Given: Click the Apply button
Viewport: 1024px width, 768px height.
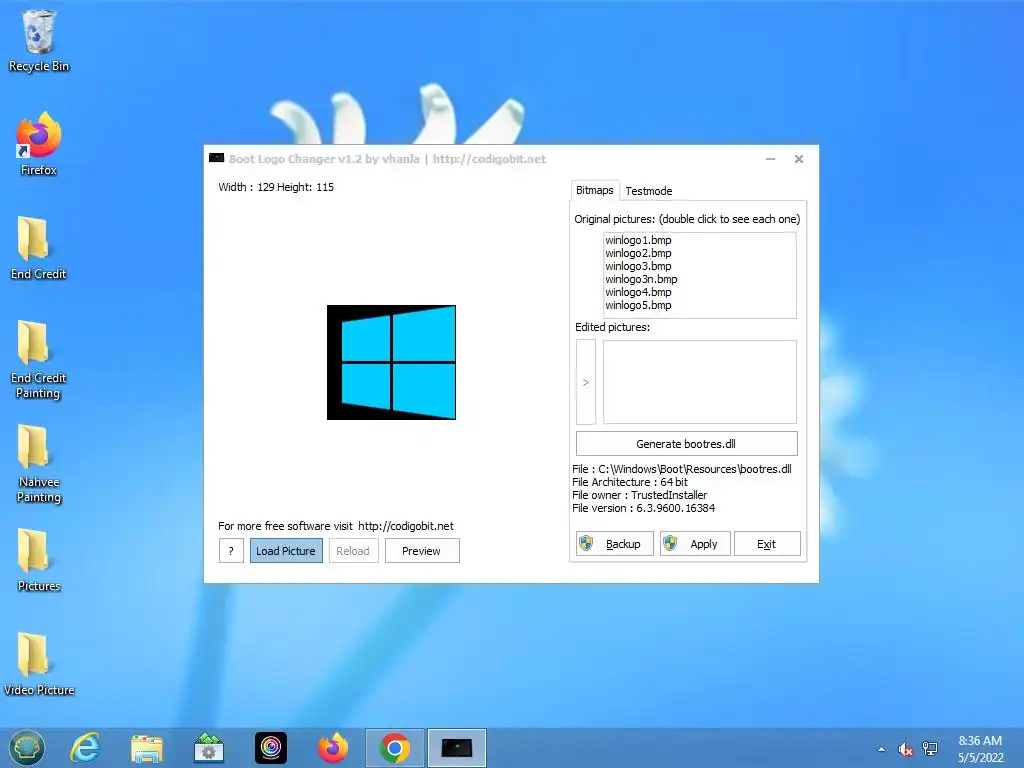Looking at the screenshot, I should (x=695, y=543).
